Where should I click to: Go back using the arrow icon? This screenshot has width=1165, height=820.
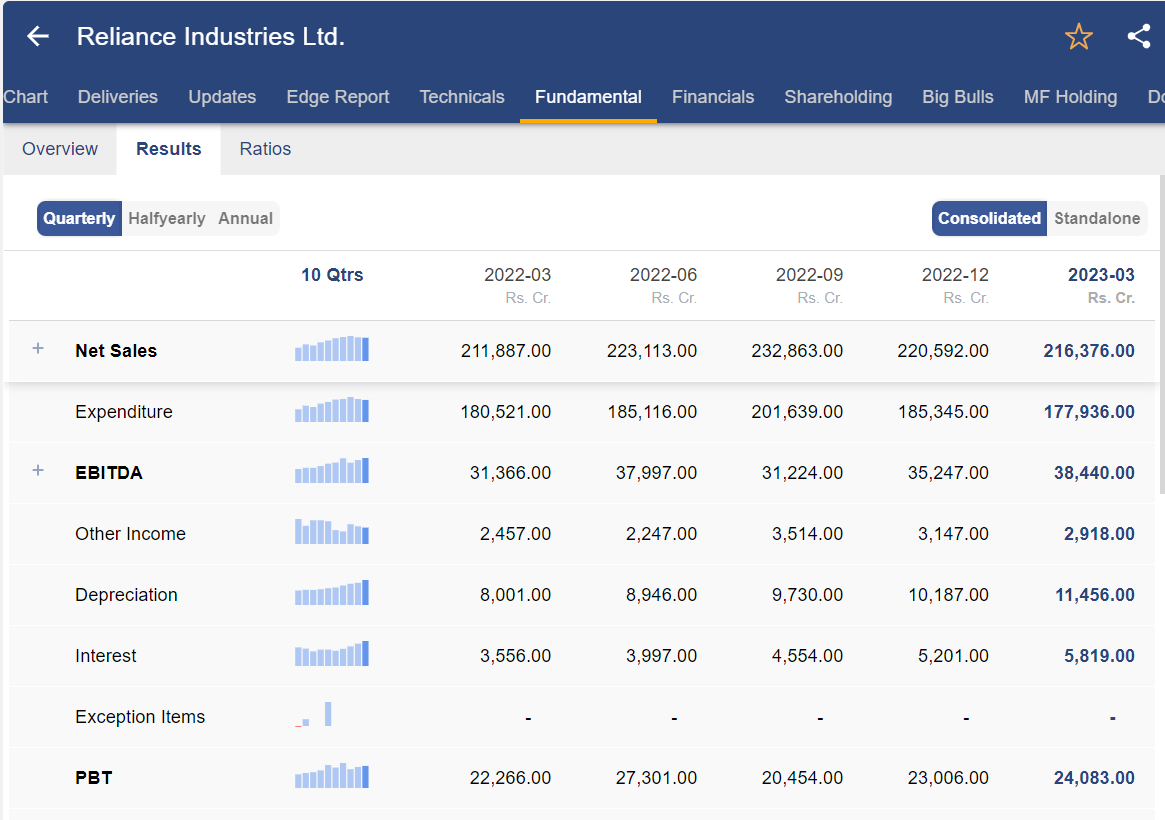pyautogui.click(x=38, y=36)
